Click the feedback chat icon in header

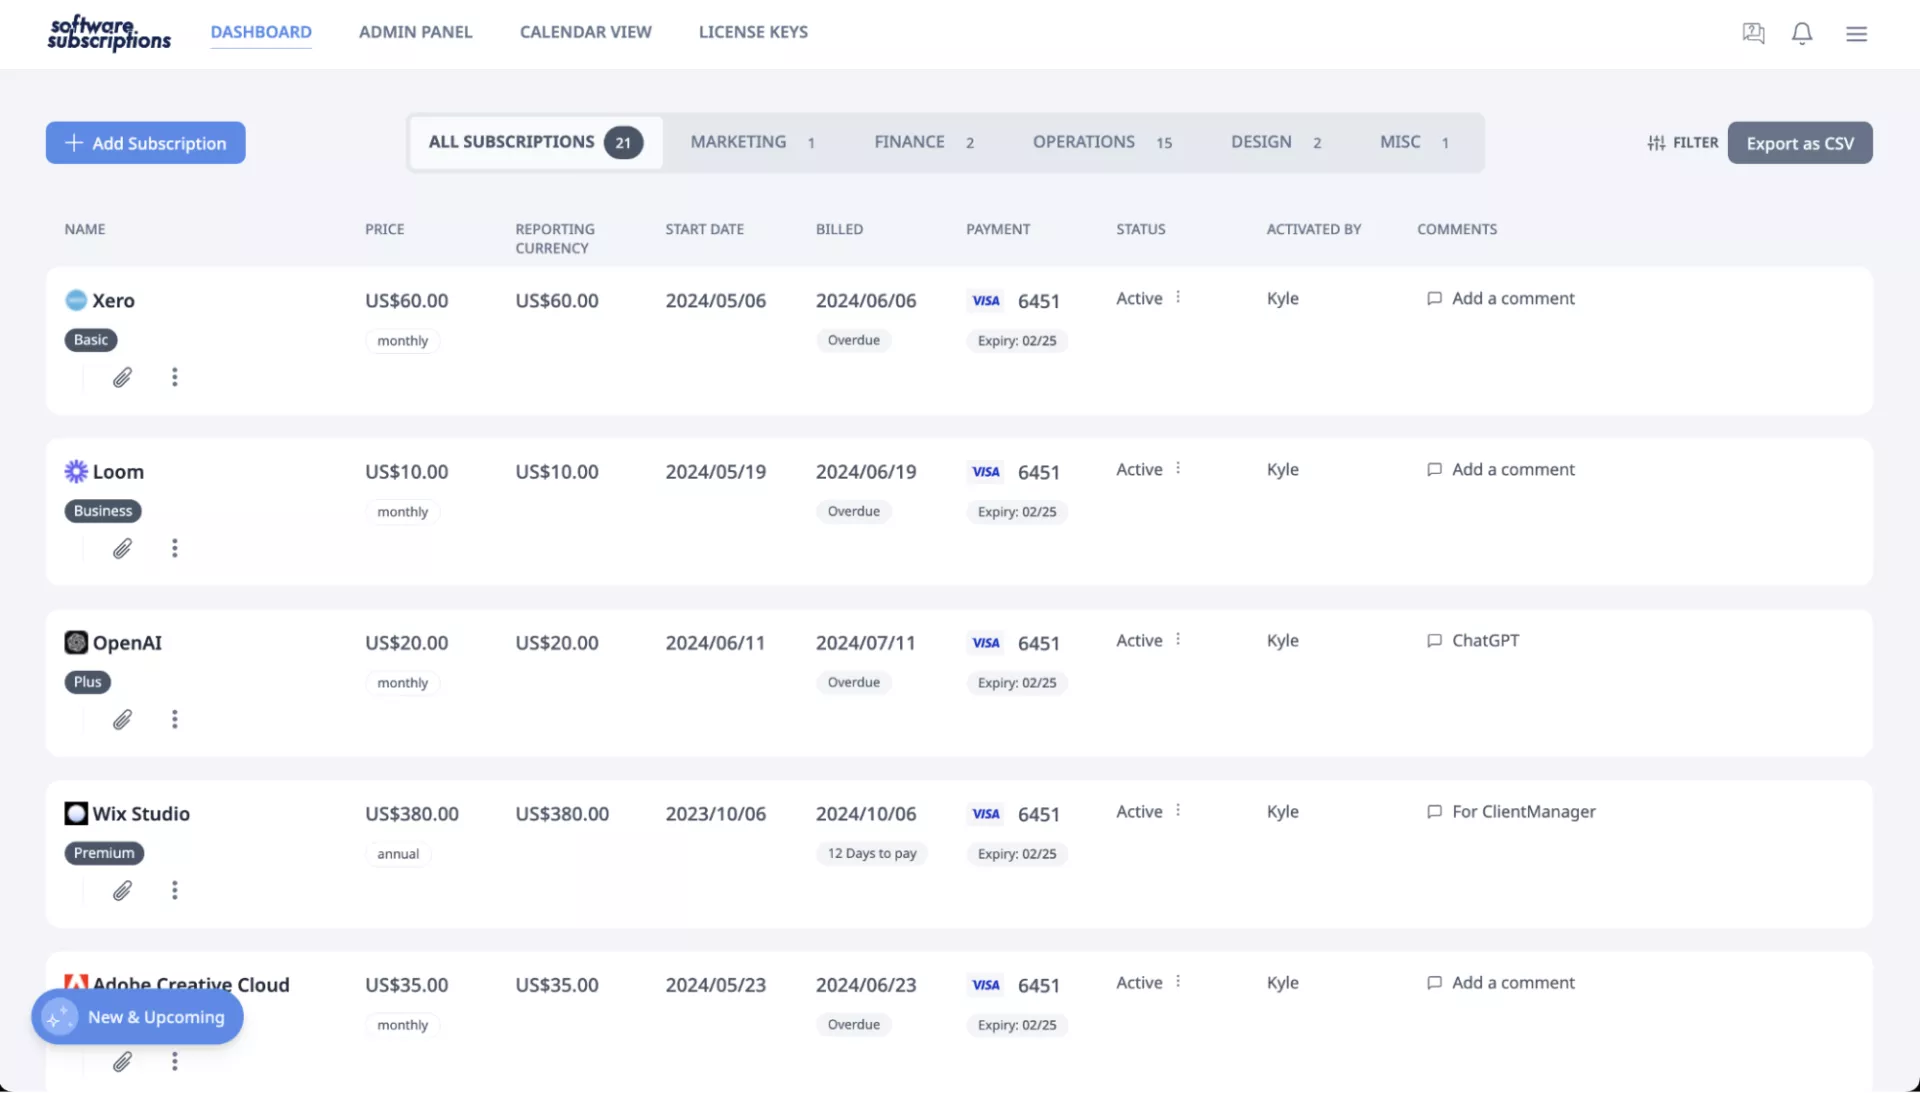(1752, 34)
